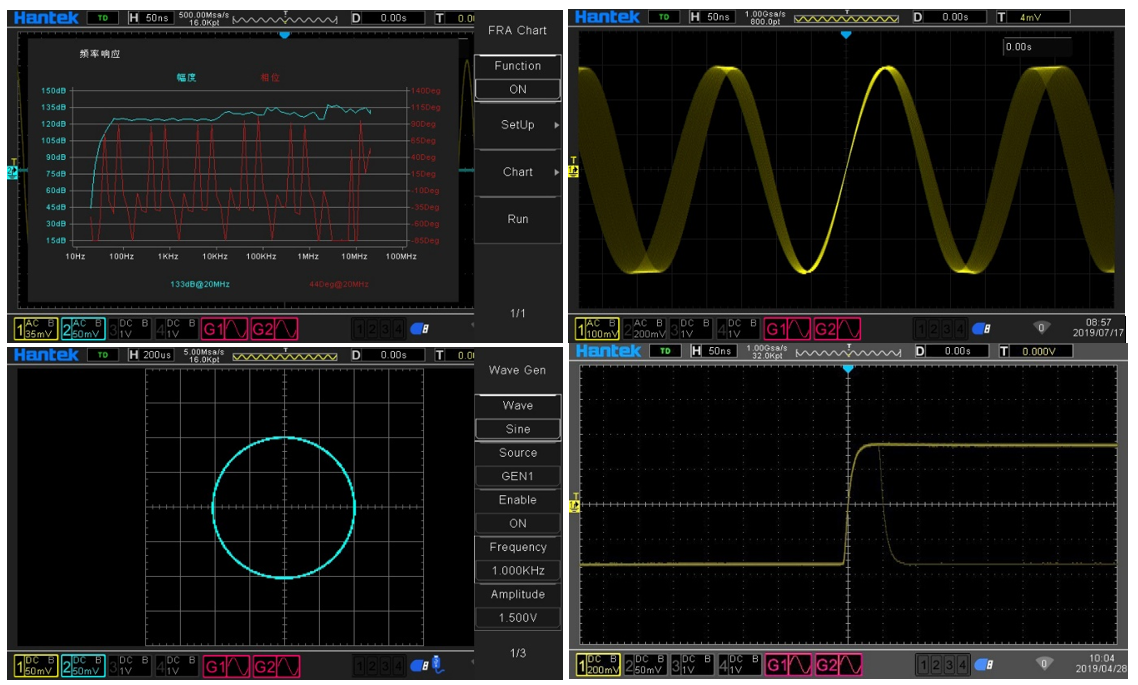Click the USB status icon in FRA Chart screen
The height and width of the screenshot is (685, 1138).
point(419,329)
